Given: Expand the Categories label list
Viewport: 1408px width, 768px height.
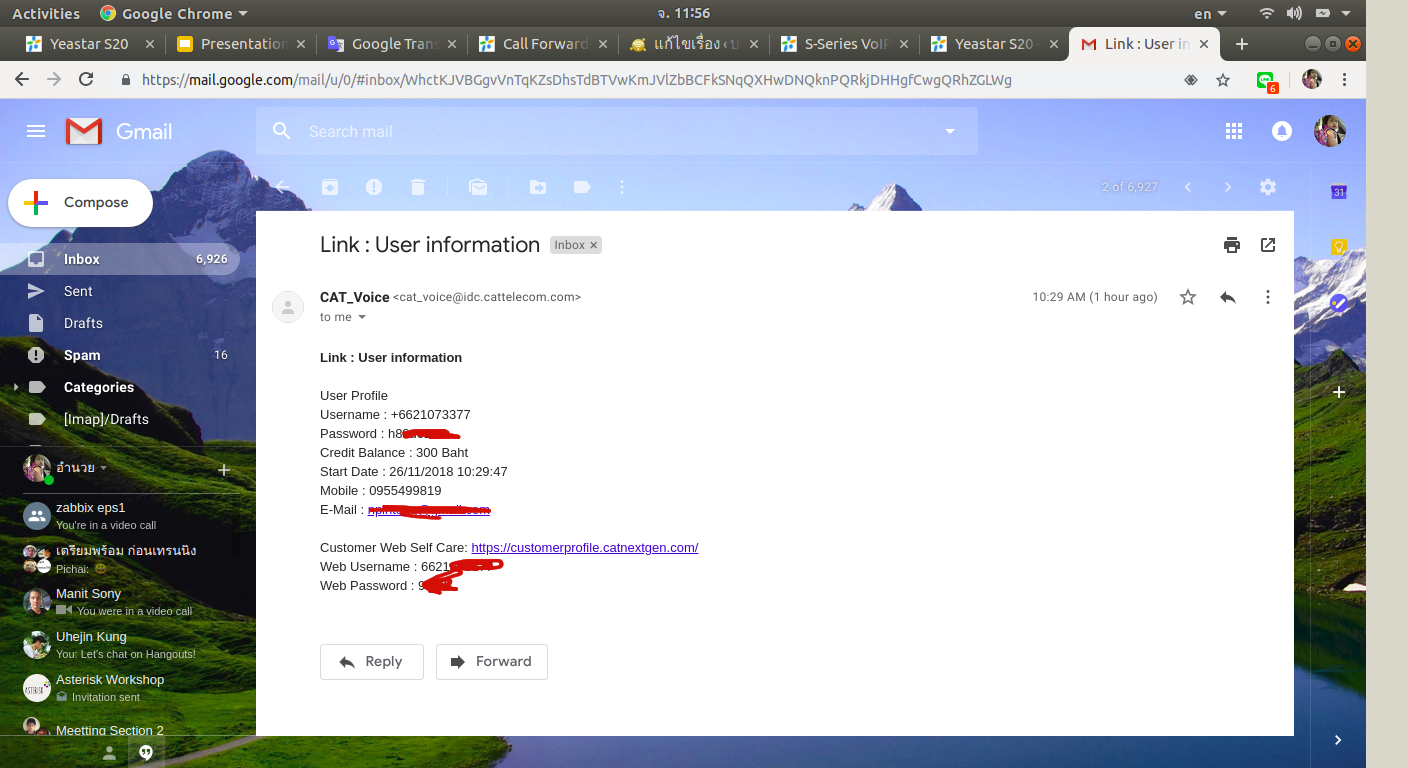Looking at the screenshot, I should click(15, 387).
